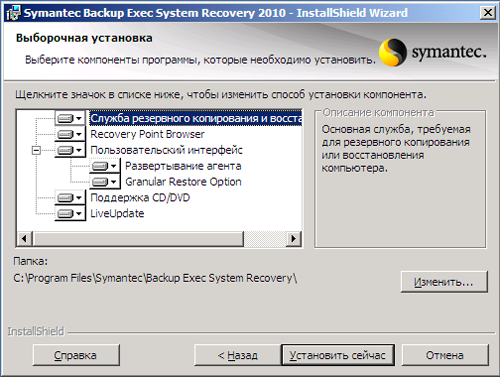Collapse the Пользовательский интерфейс tree node
Image resolution: width=500 pixels, height=377 pixels.
[x=36, y=150]
